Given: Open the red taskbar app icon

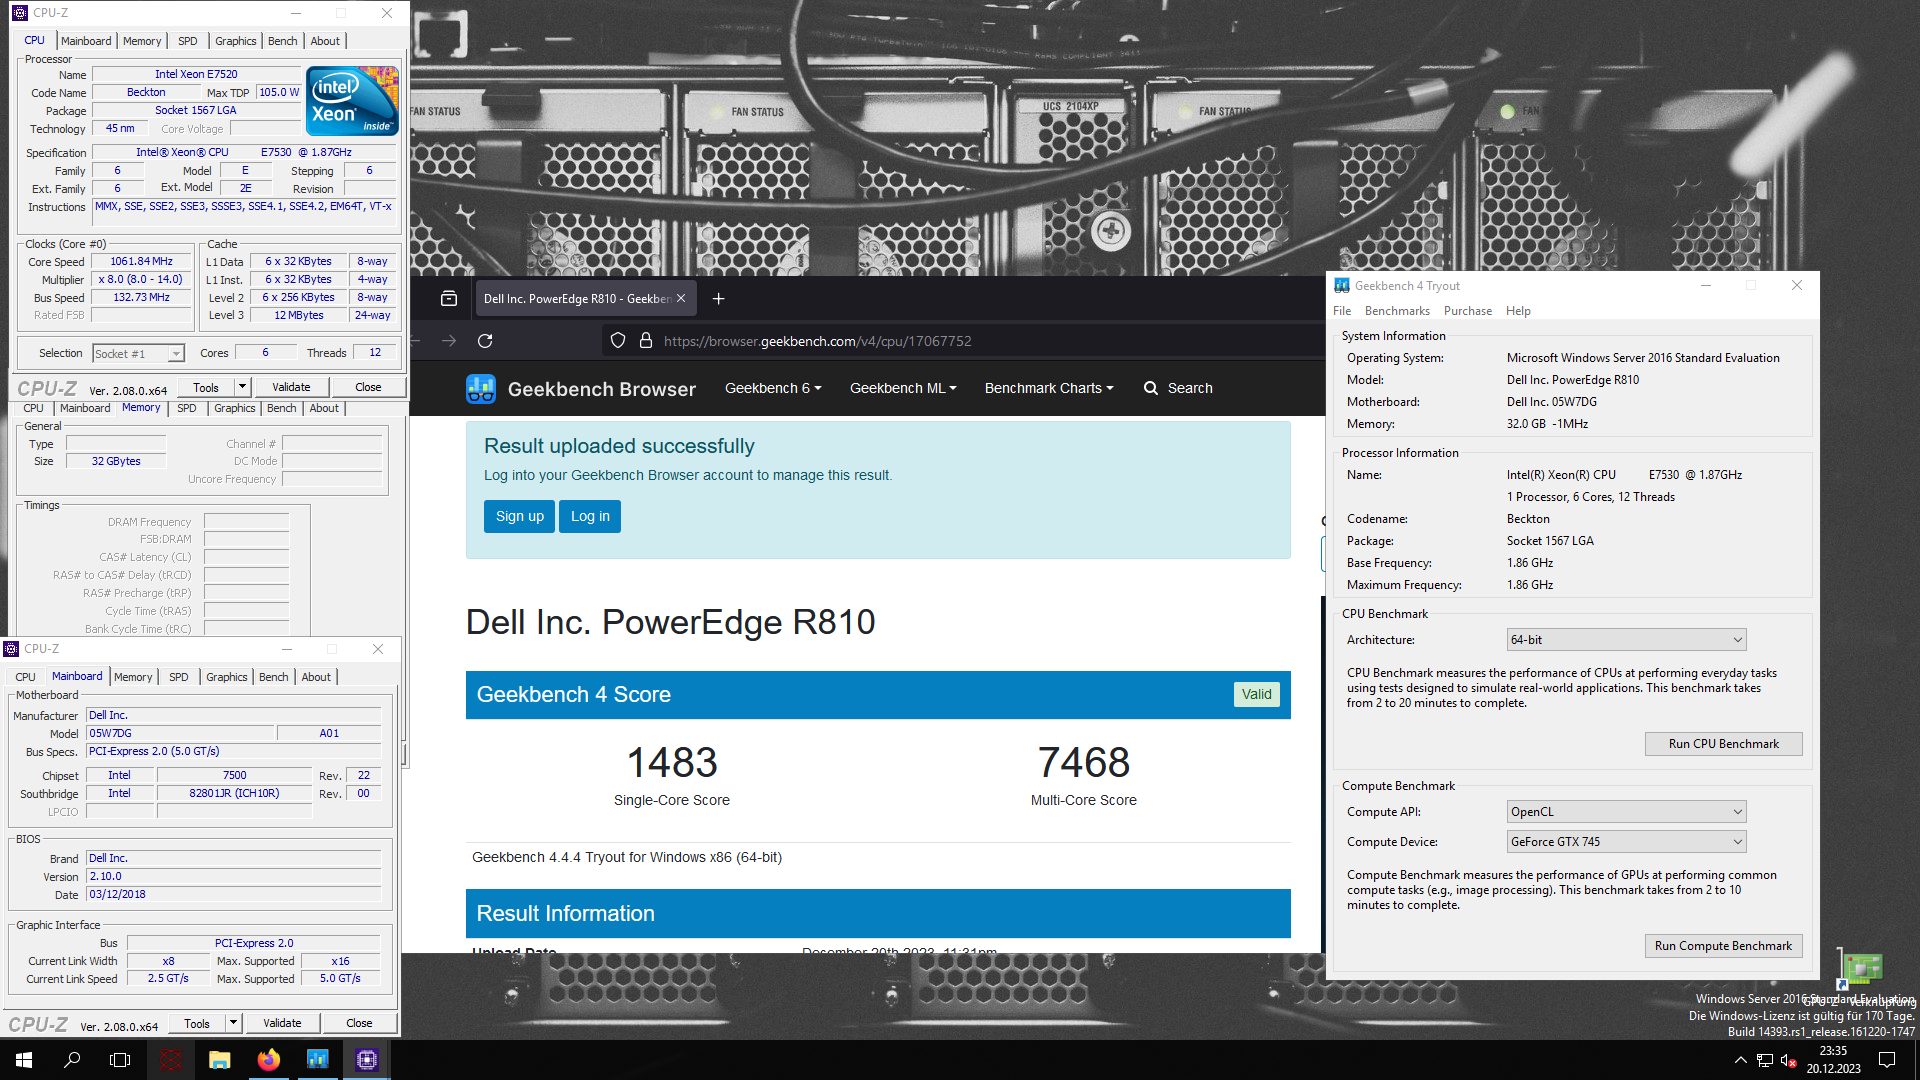Looking at the screenshot, I should [171, 1060].
